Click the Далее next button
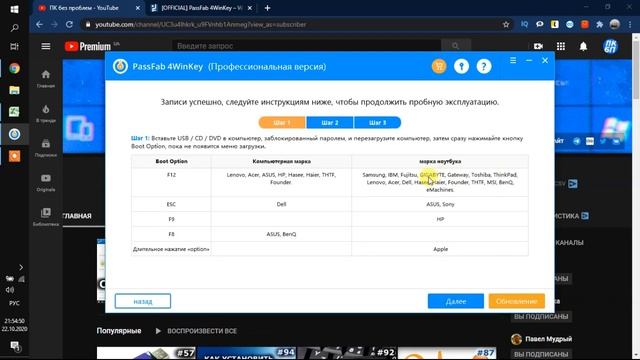Screen dimensions: 640x360 tap(456, 301)
